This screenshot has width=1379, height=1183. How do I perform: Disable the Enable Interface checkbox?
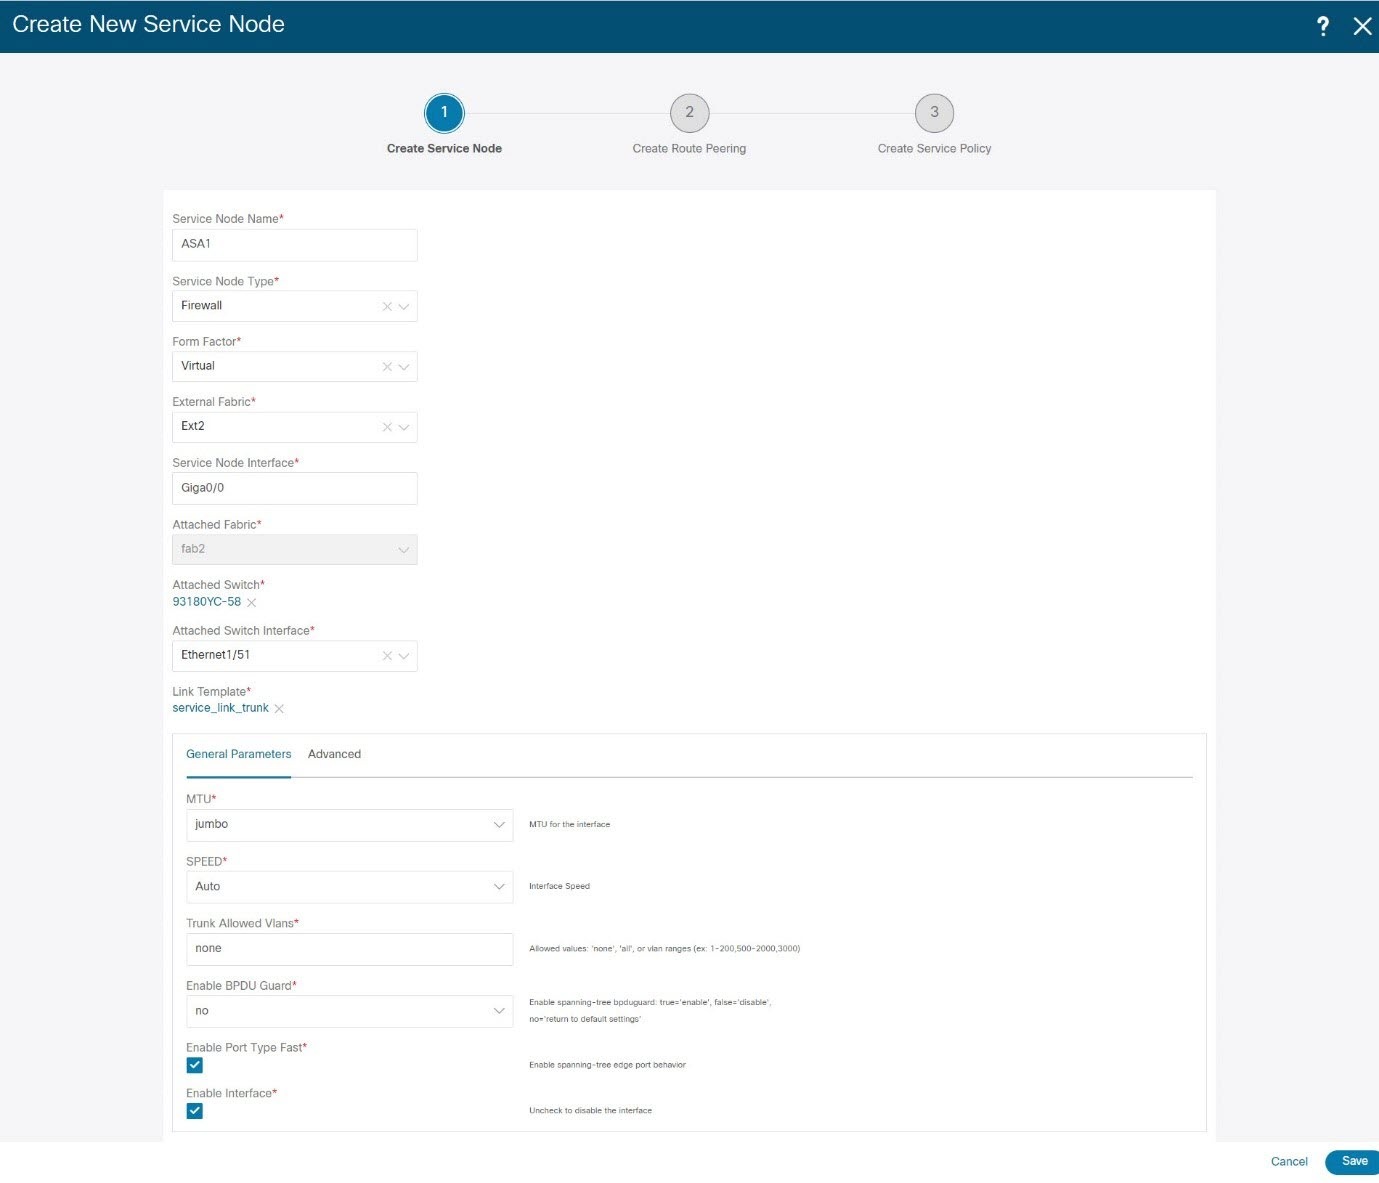pyautogui.click(x=194, y=1110)
